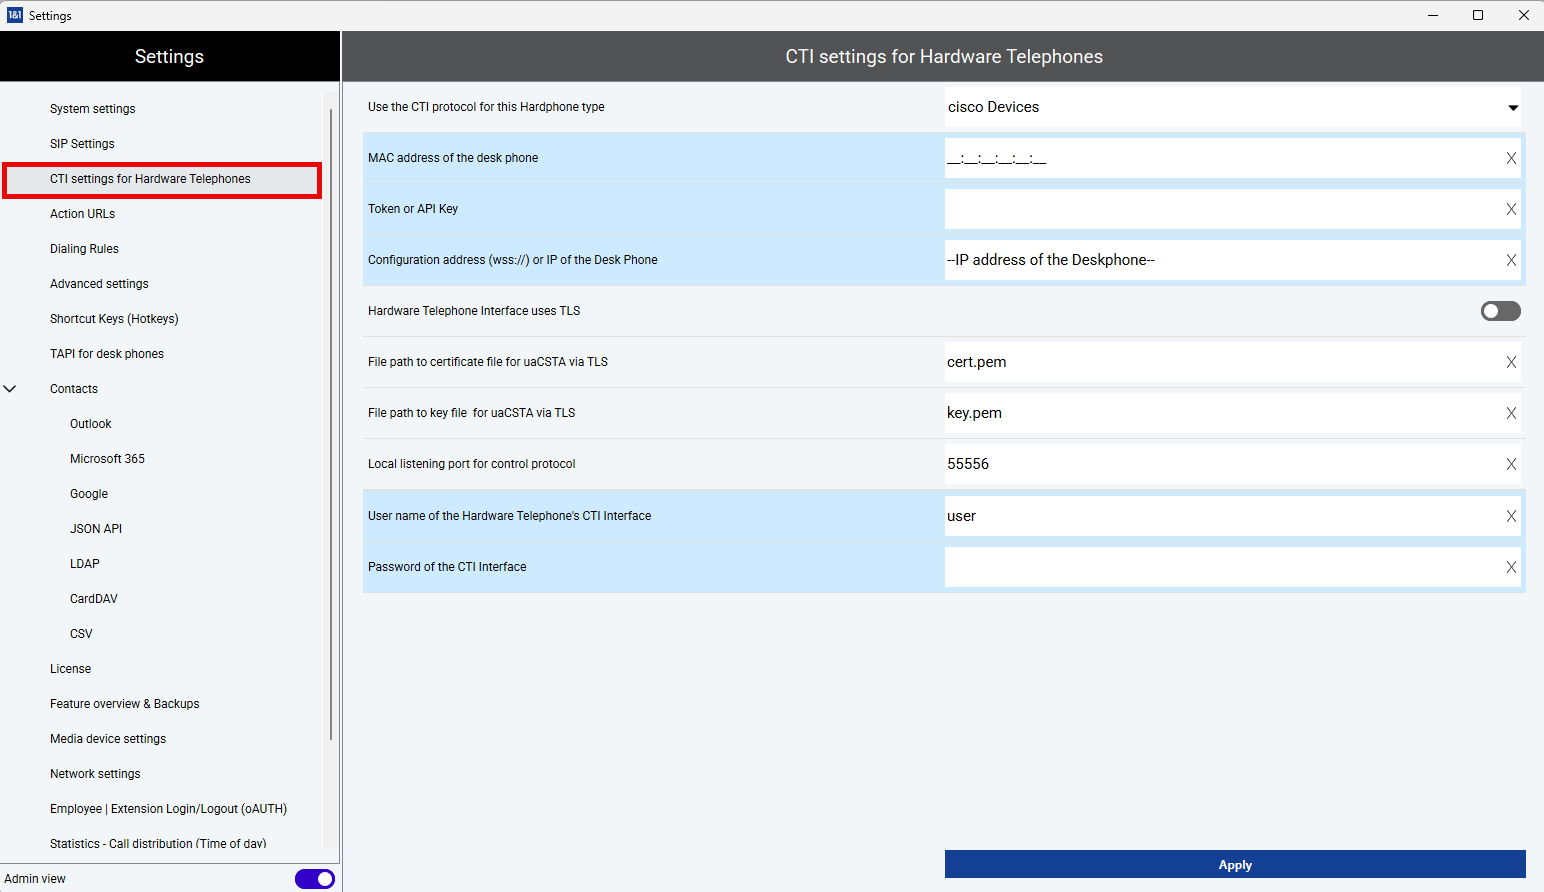Collapse the Contacts tree section
1544x892 pixels.
pos(10,389)
